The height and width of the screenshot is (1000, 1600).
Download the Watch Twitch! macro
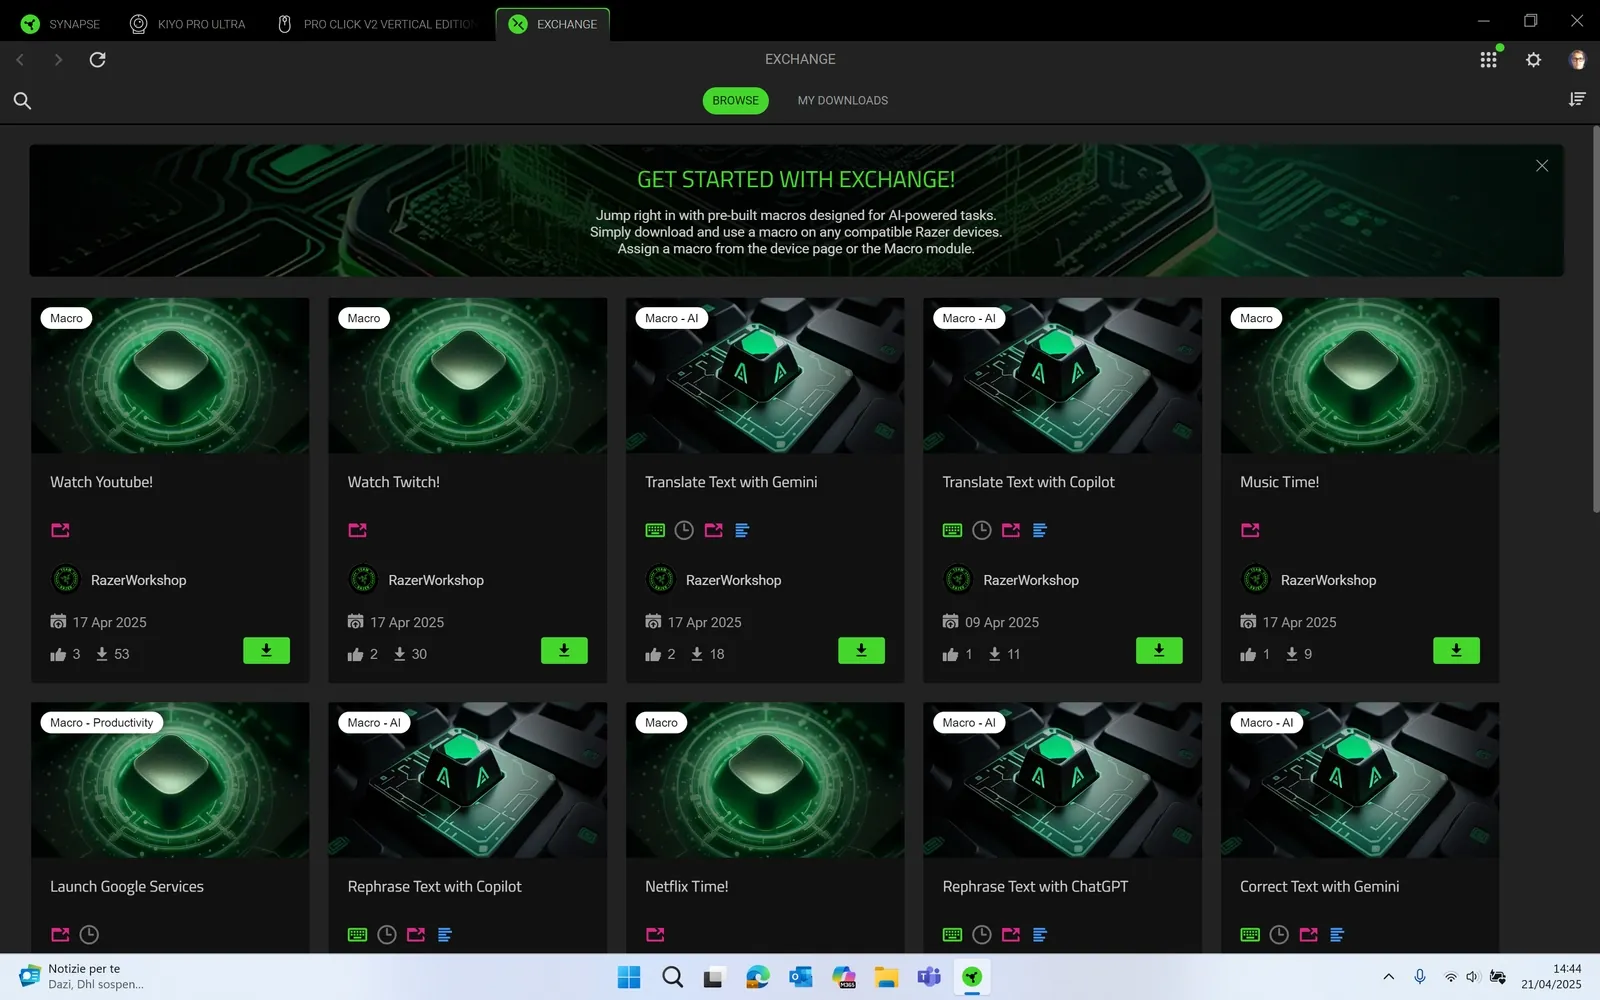[x=564, y=650]
